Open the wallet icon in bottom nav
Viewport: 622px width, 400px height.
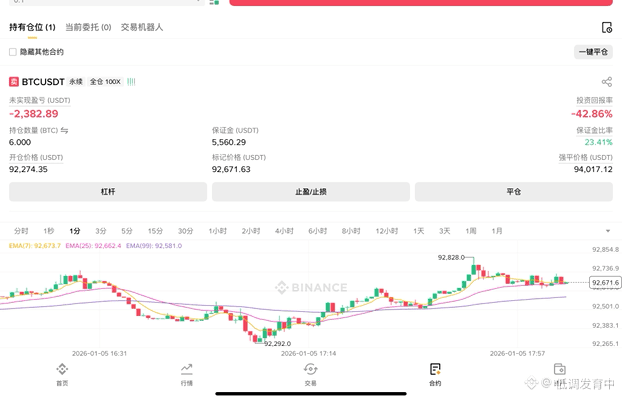point(560,369)
